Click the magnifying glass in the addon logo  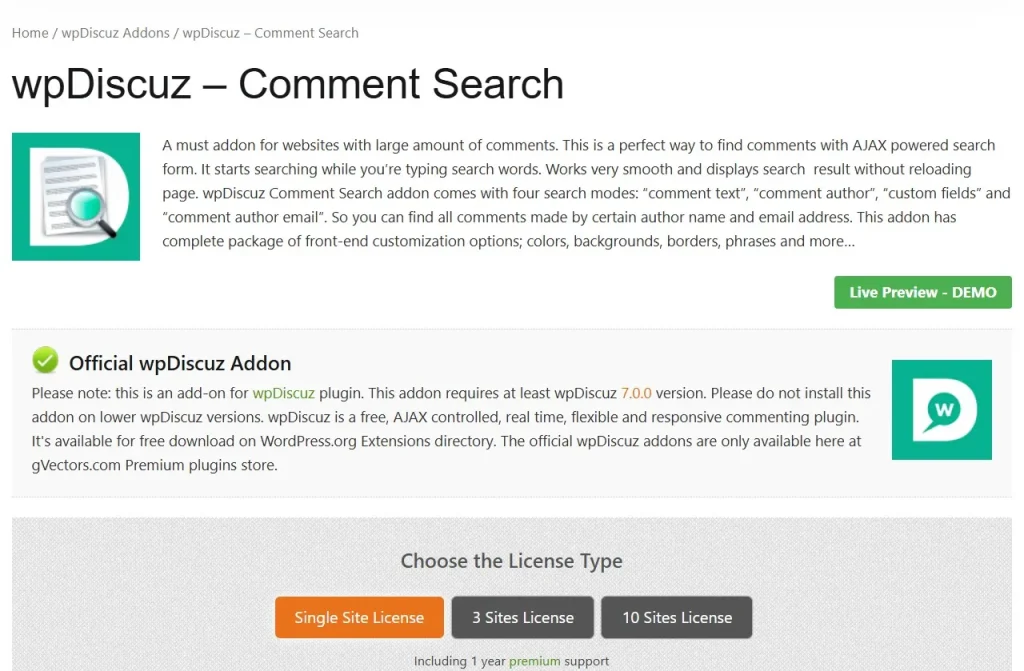pos(85,205)
